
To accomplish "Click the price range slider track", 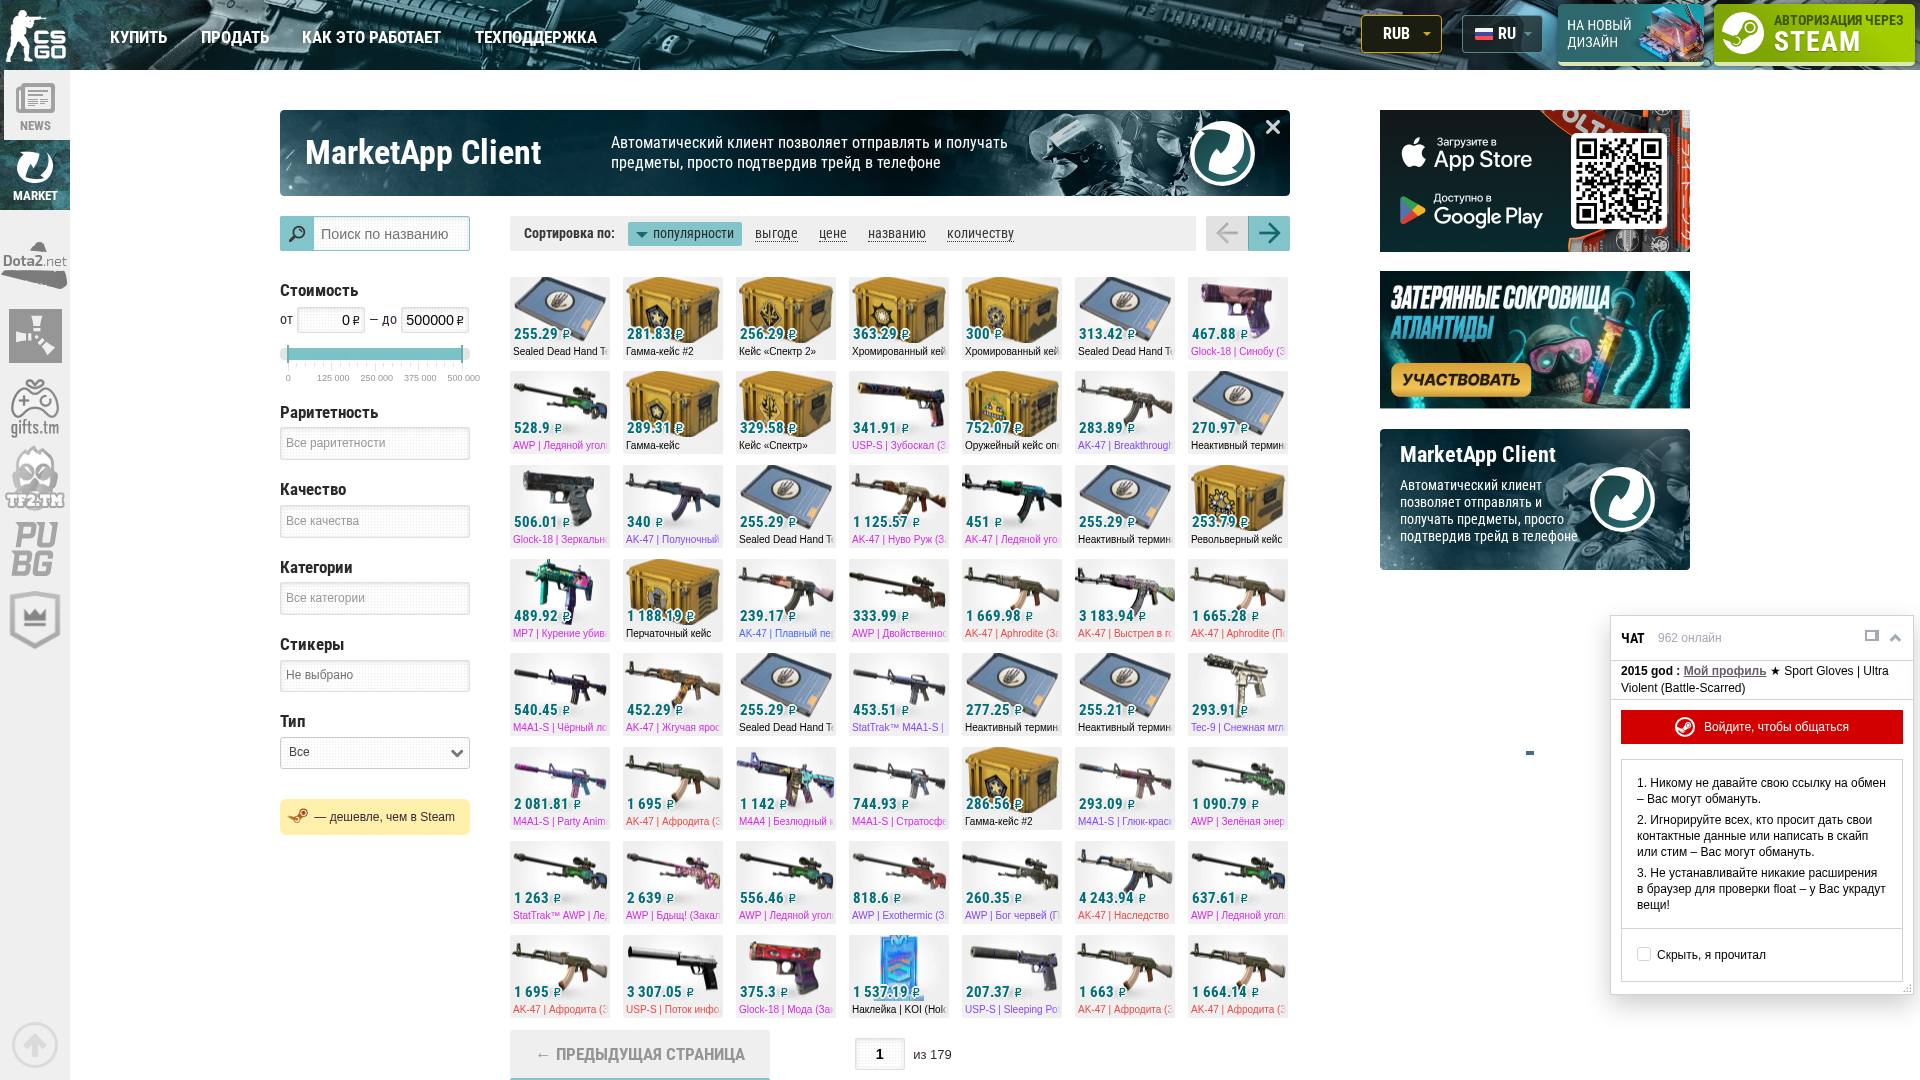I will click(x=375, y=354).
